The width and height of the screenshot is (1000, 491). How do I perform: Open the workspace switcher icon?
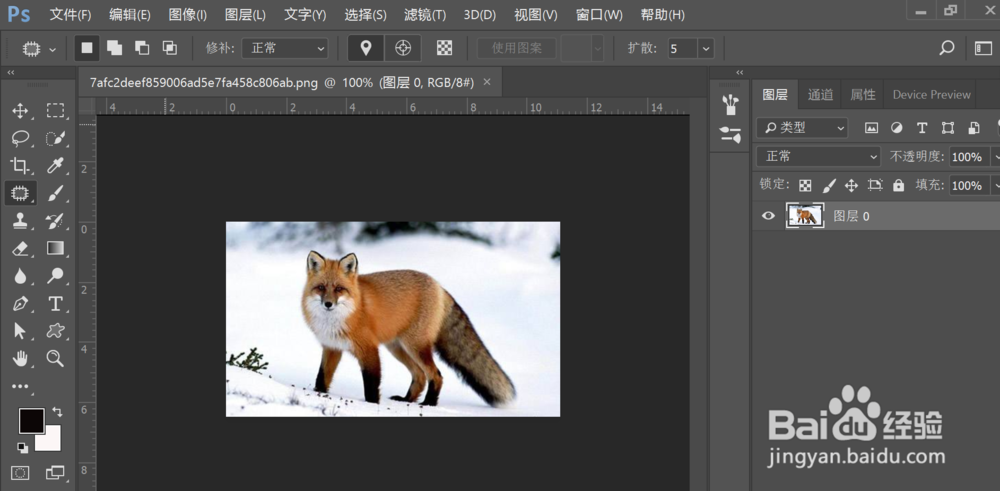[x=983, y=48]
